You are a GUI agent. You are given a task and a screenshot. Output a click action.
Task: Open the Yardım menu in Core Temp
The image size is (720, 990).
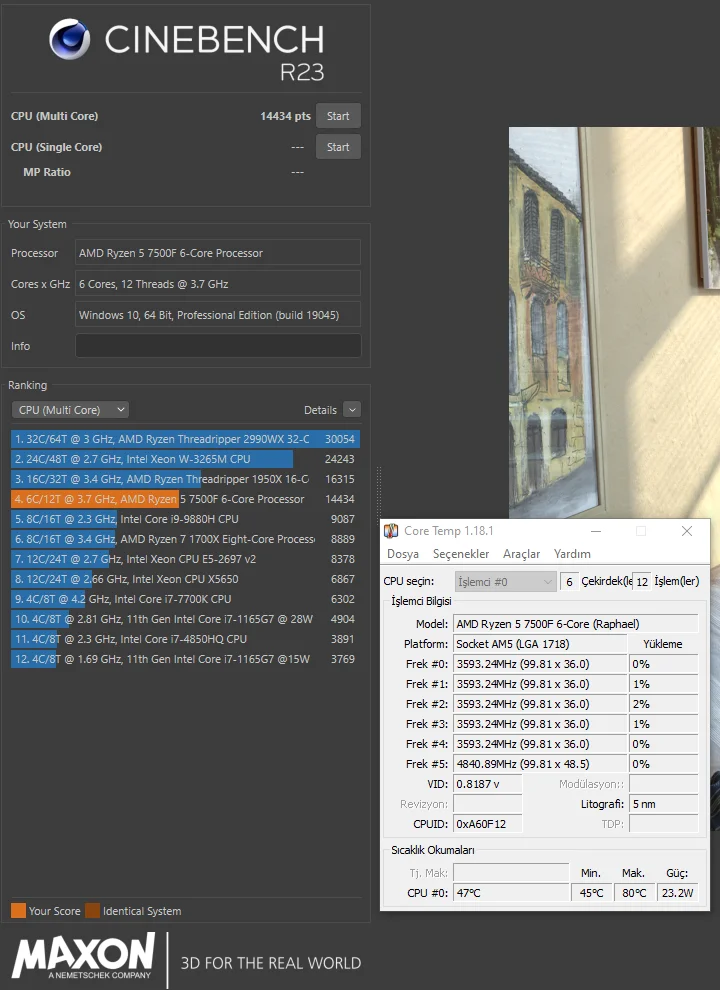pos(572,554)
